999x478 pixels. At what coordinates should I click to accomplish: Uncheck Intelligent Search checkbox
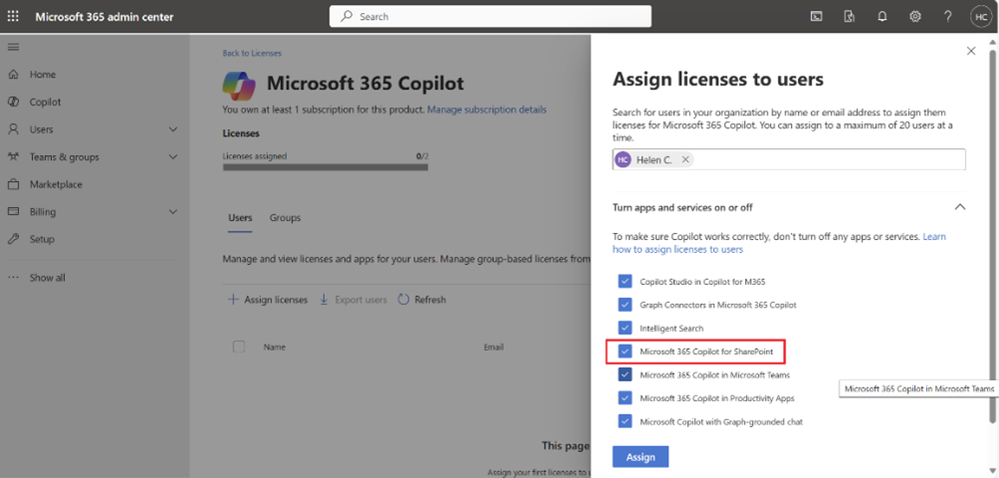click(x=625, y=328)
